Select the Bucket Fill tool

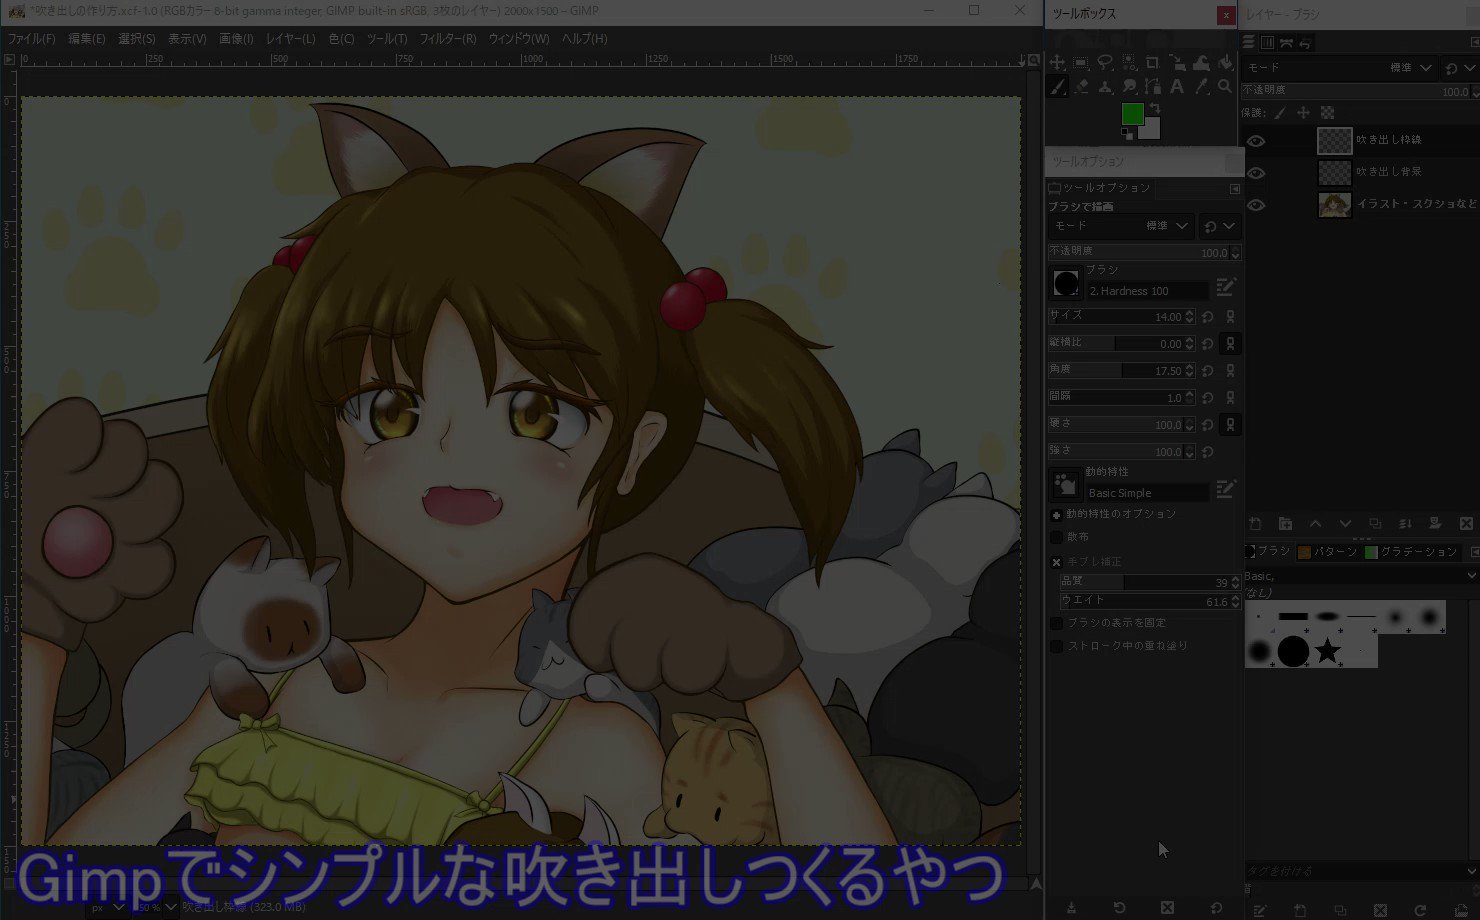1225,63
